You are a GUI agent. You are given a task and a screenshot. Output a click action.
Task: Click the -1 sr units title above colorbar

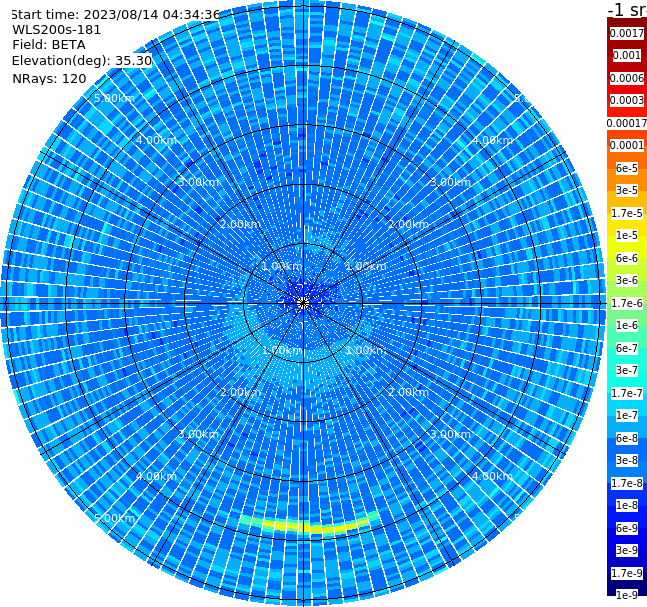coord(627,9)
